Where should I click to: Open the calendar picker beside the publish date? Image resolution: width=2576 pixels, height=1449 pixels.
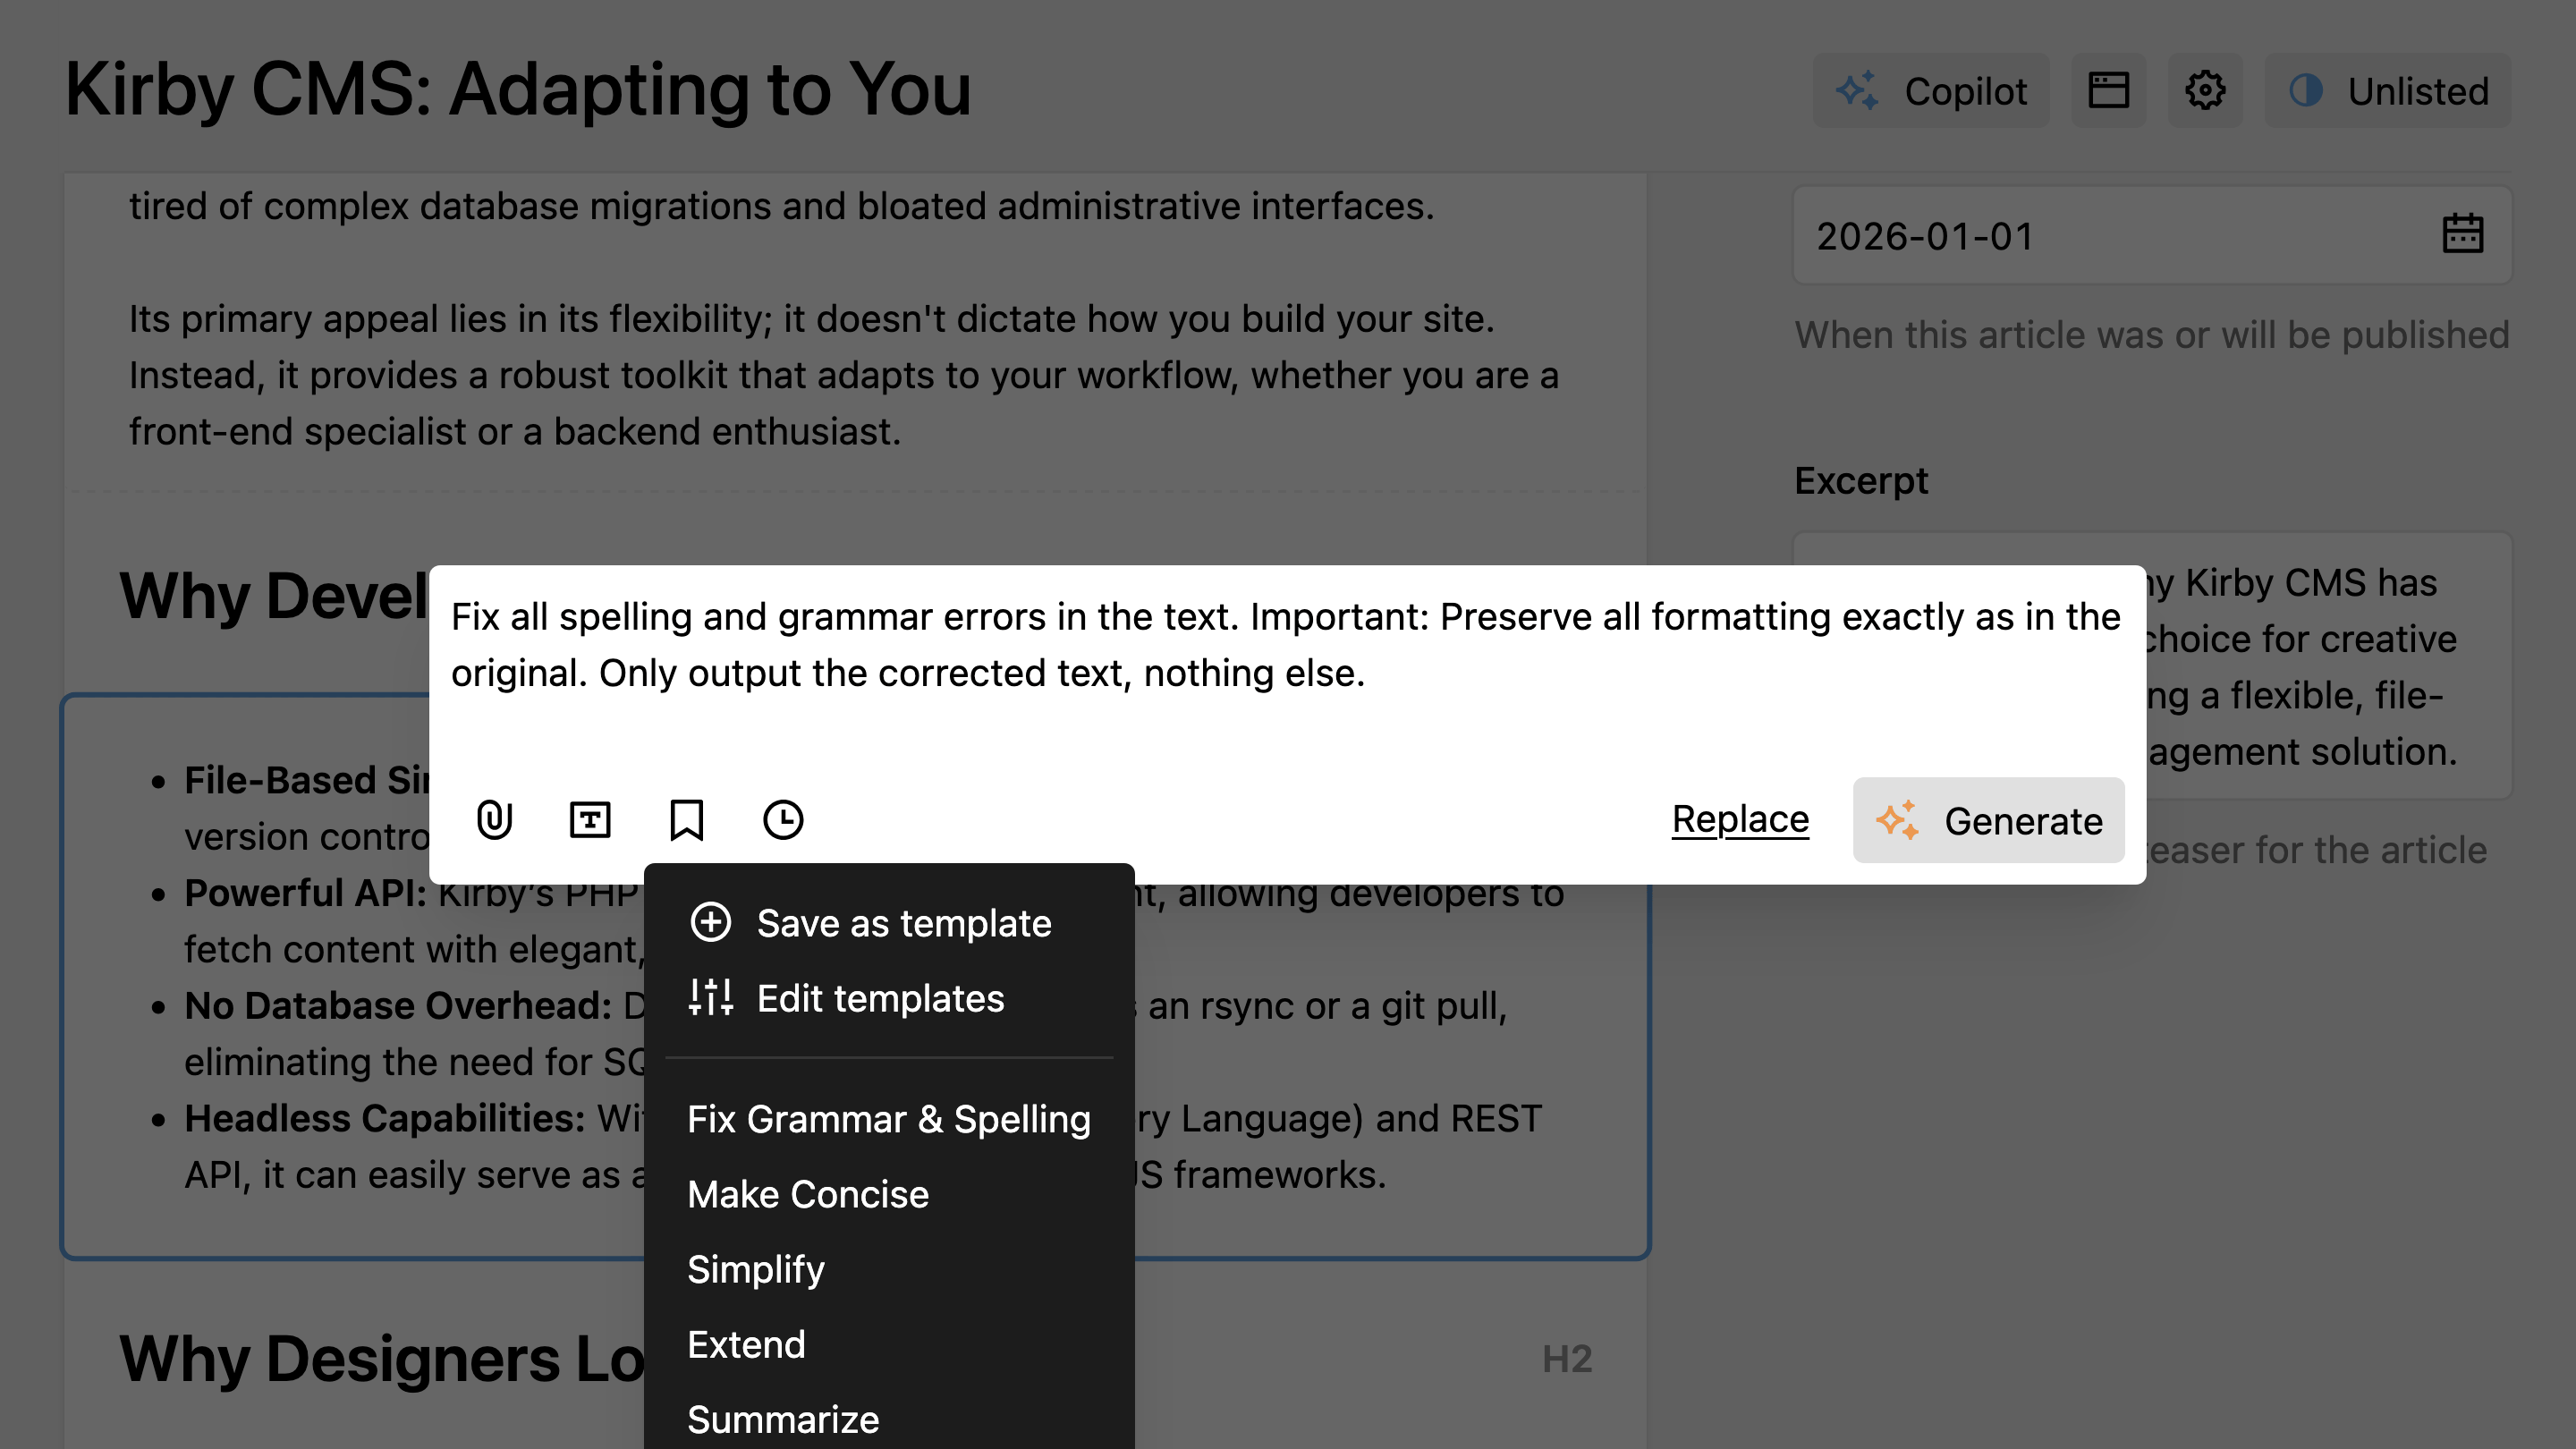coord(2464,234)
